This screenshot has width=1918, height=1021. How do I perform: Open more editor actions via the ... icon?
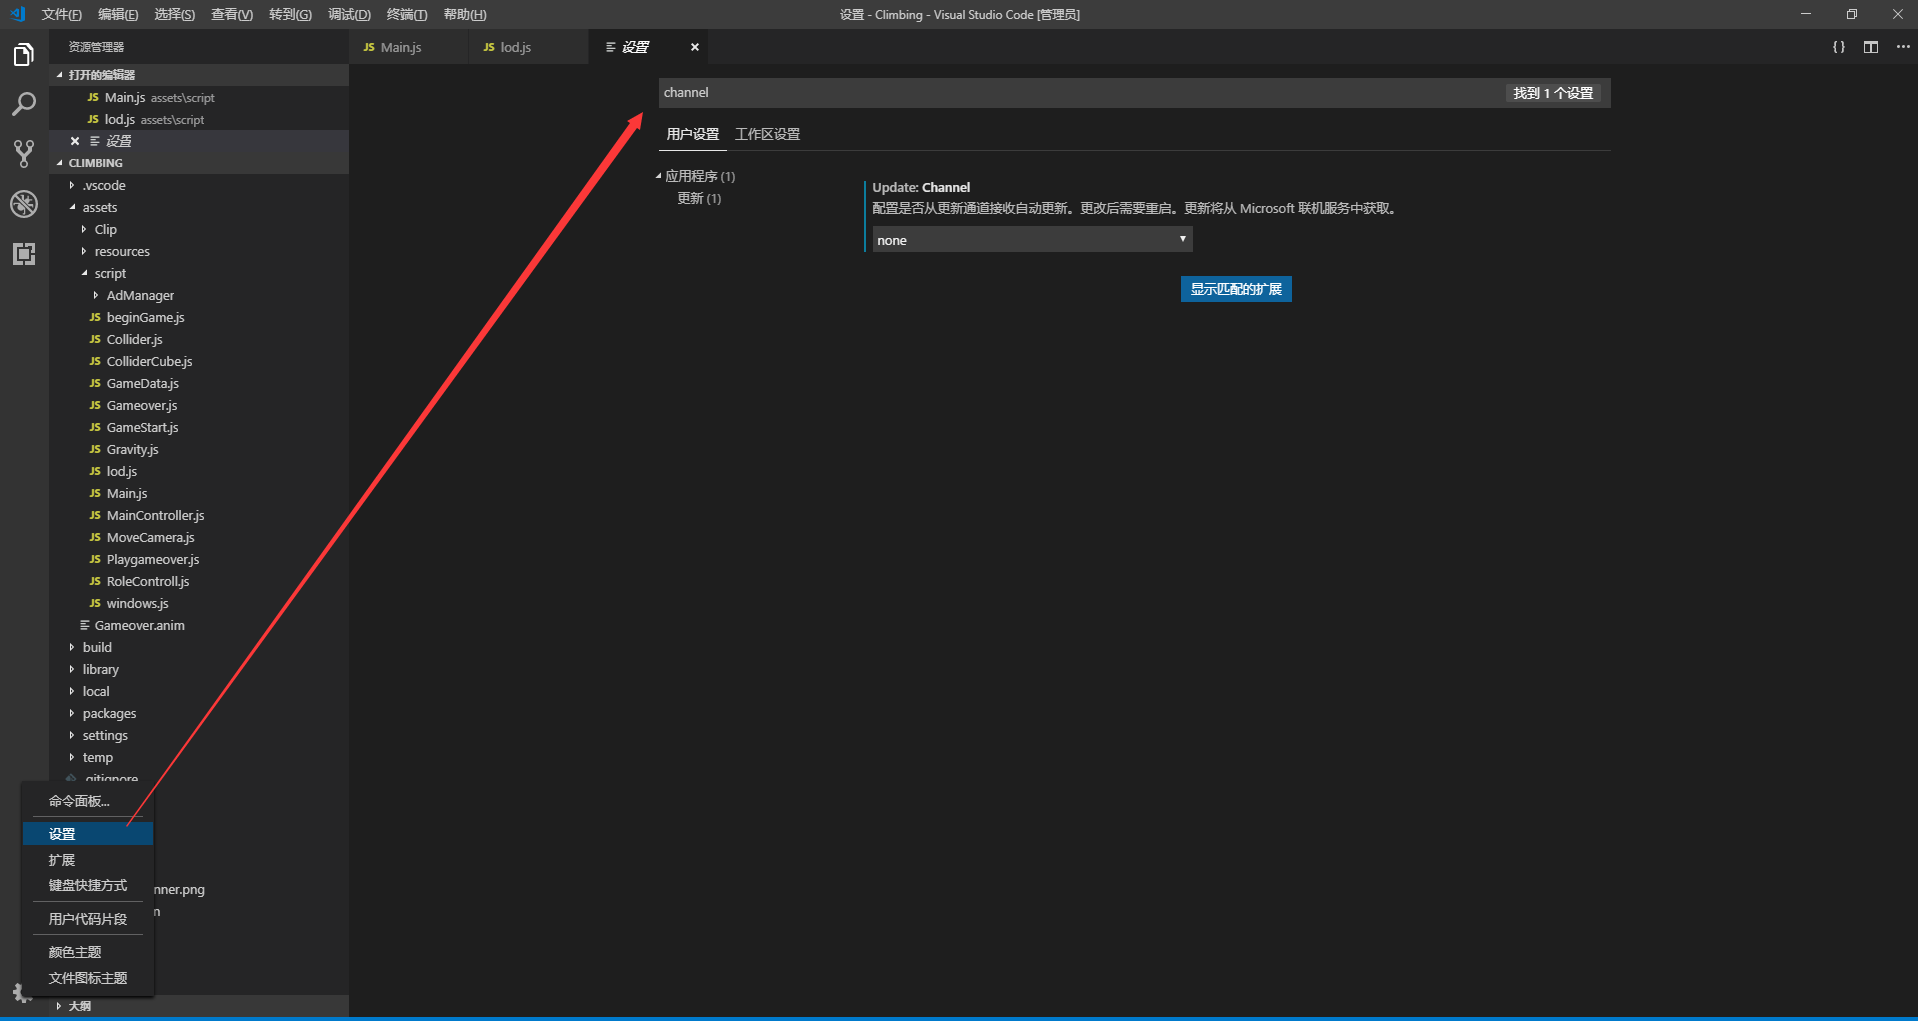click(1903, 46)
